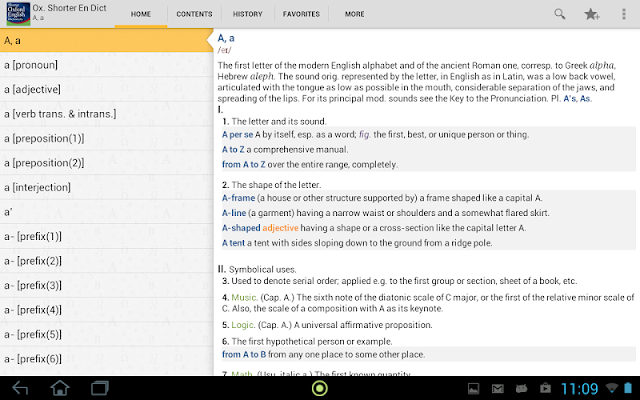Open 'a- [prefix(2)]' entry

point(107,261)
